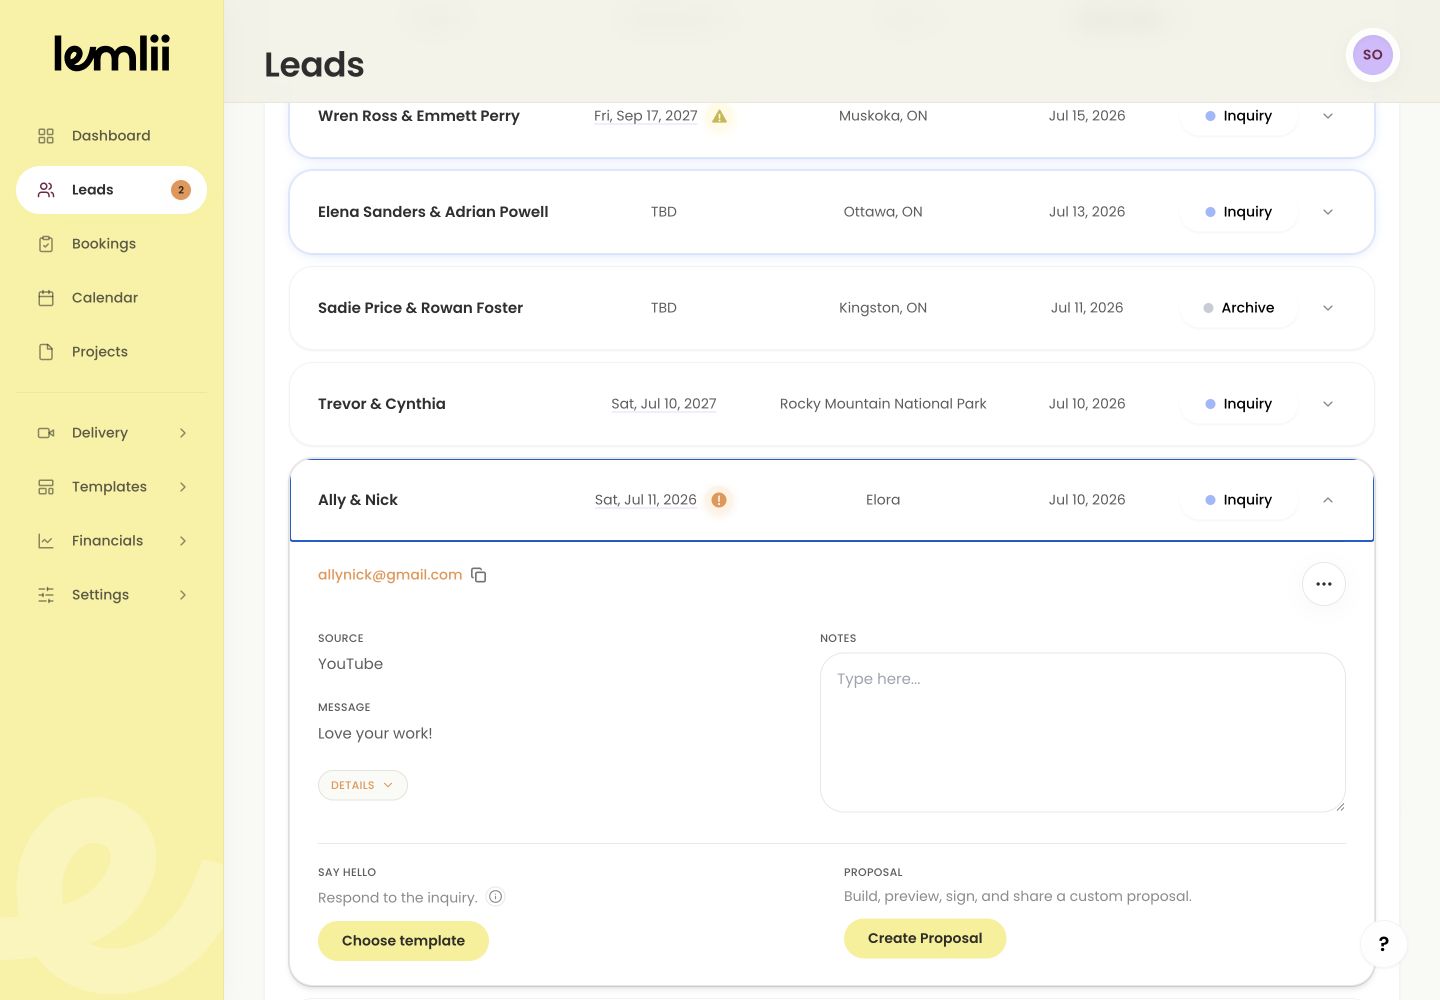The width and height of the screenshot is (1440, 1000).
Task: Open the Calendar page
Action: pyautogui.click(x=111, y=298)
